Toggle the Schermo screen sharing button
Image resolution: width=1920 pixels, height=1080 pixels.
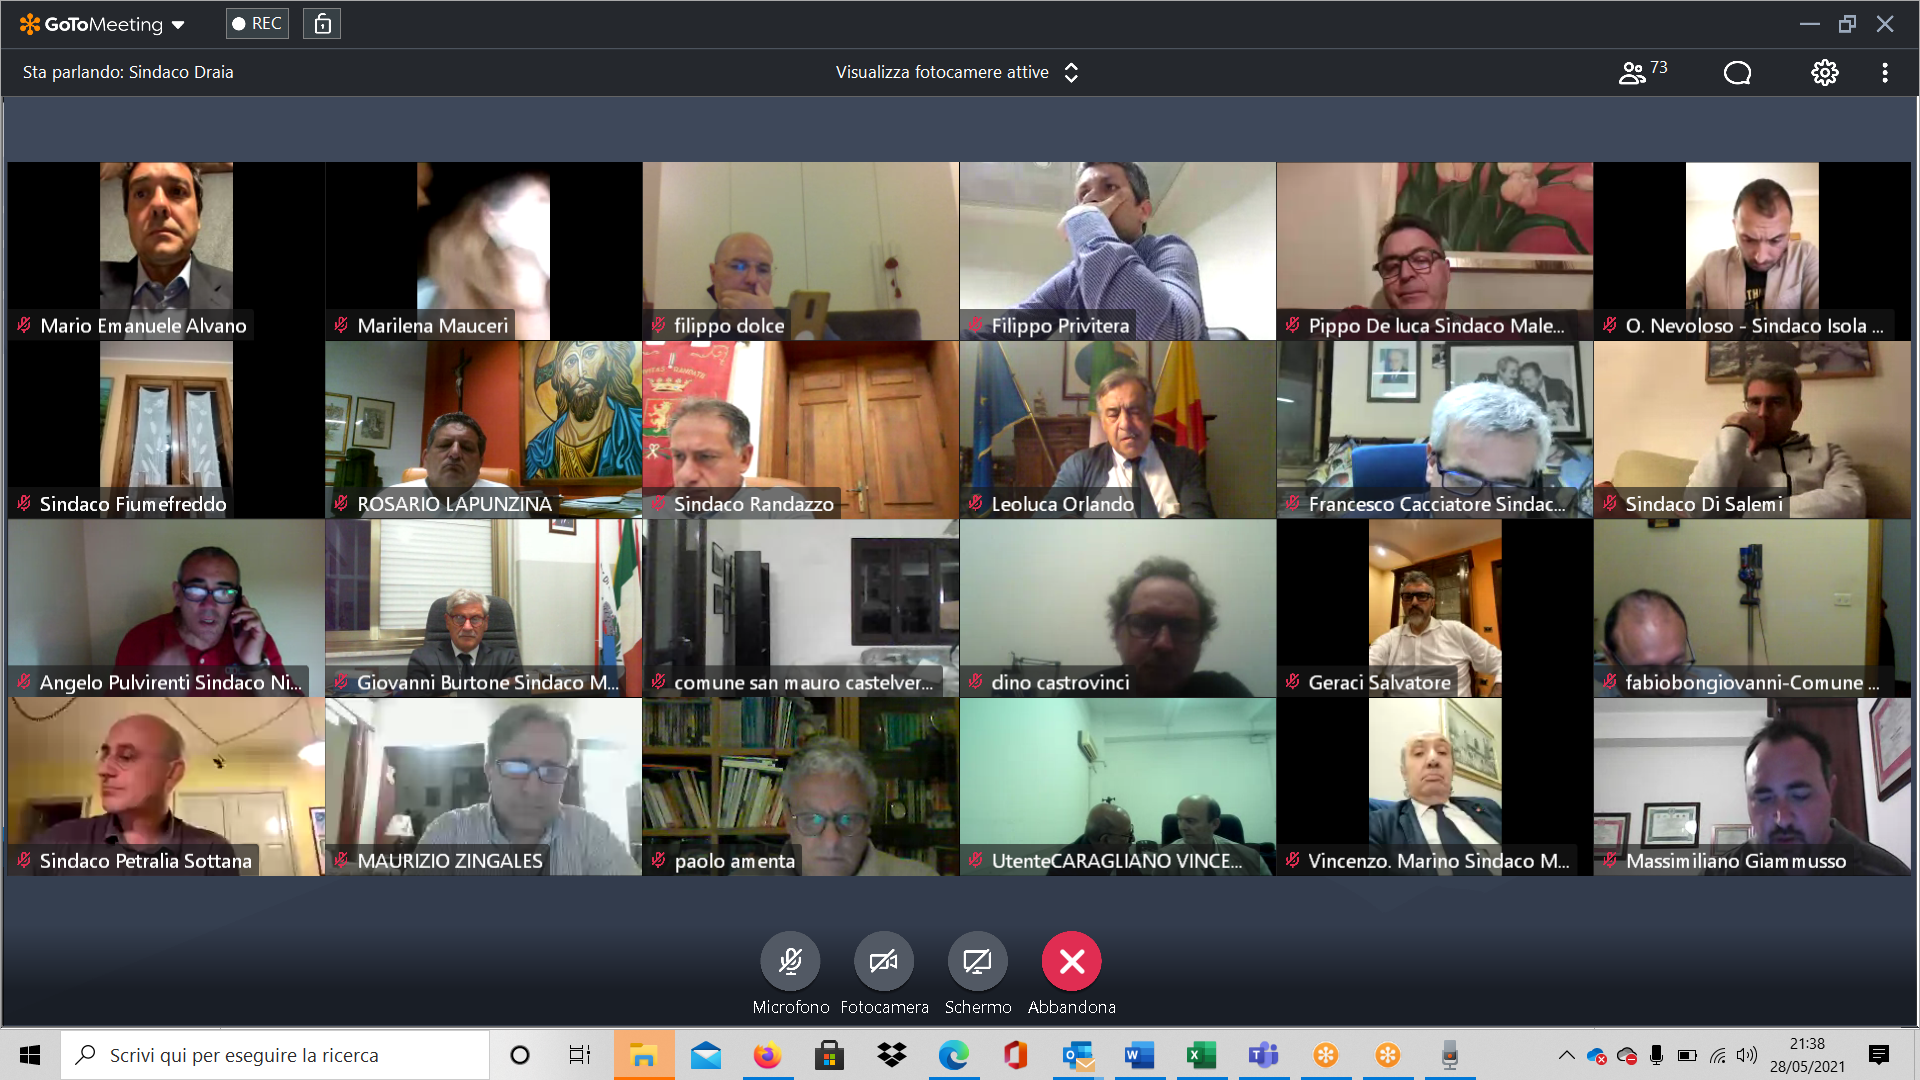click(x=977, y=961)
